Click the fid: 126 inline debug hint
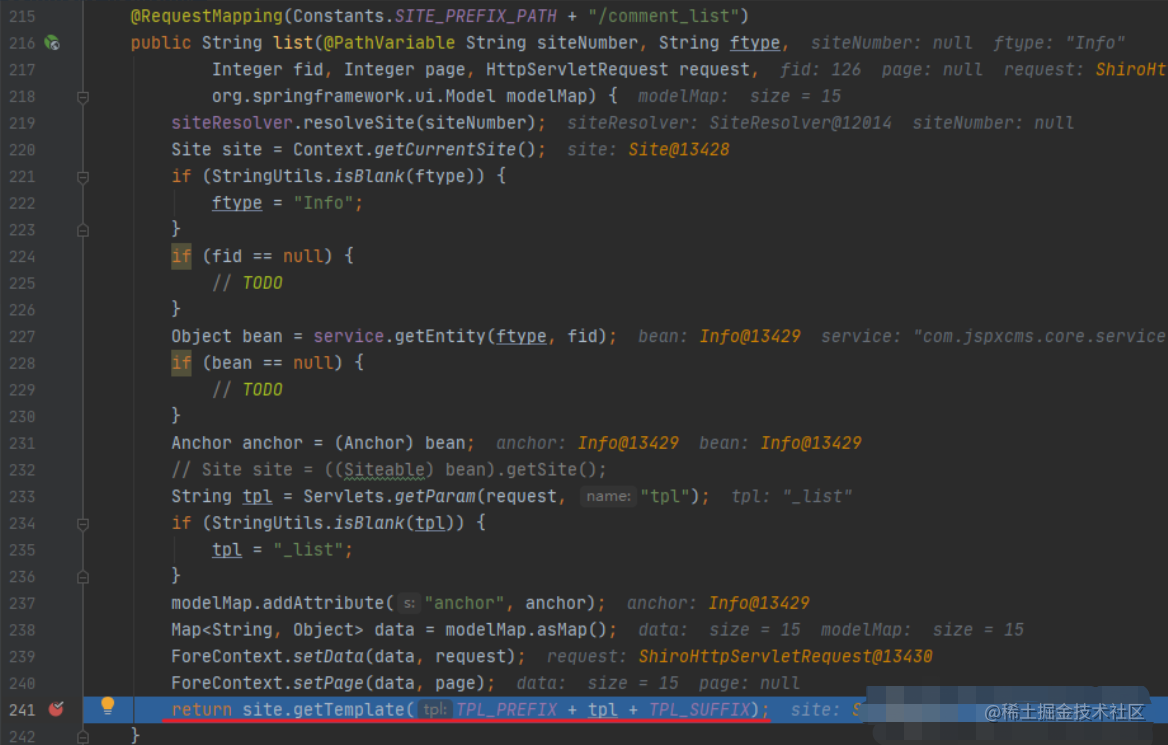Screen dimensions: 1168x745 click(x=820, y=69)
